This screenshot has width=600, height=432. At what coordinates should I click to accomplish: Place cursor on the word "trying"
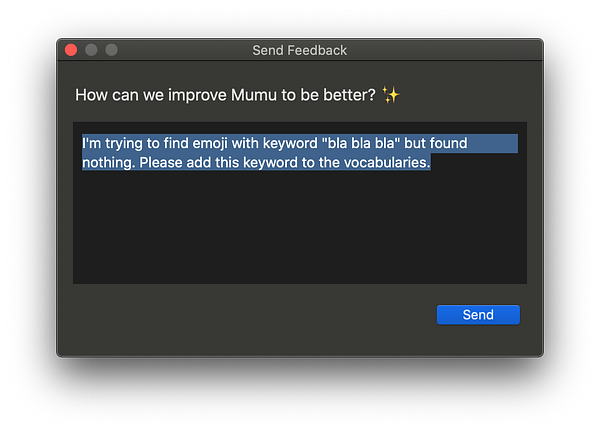(x=127, y=144)
